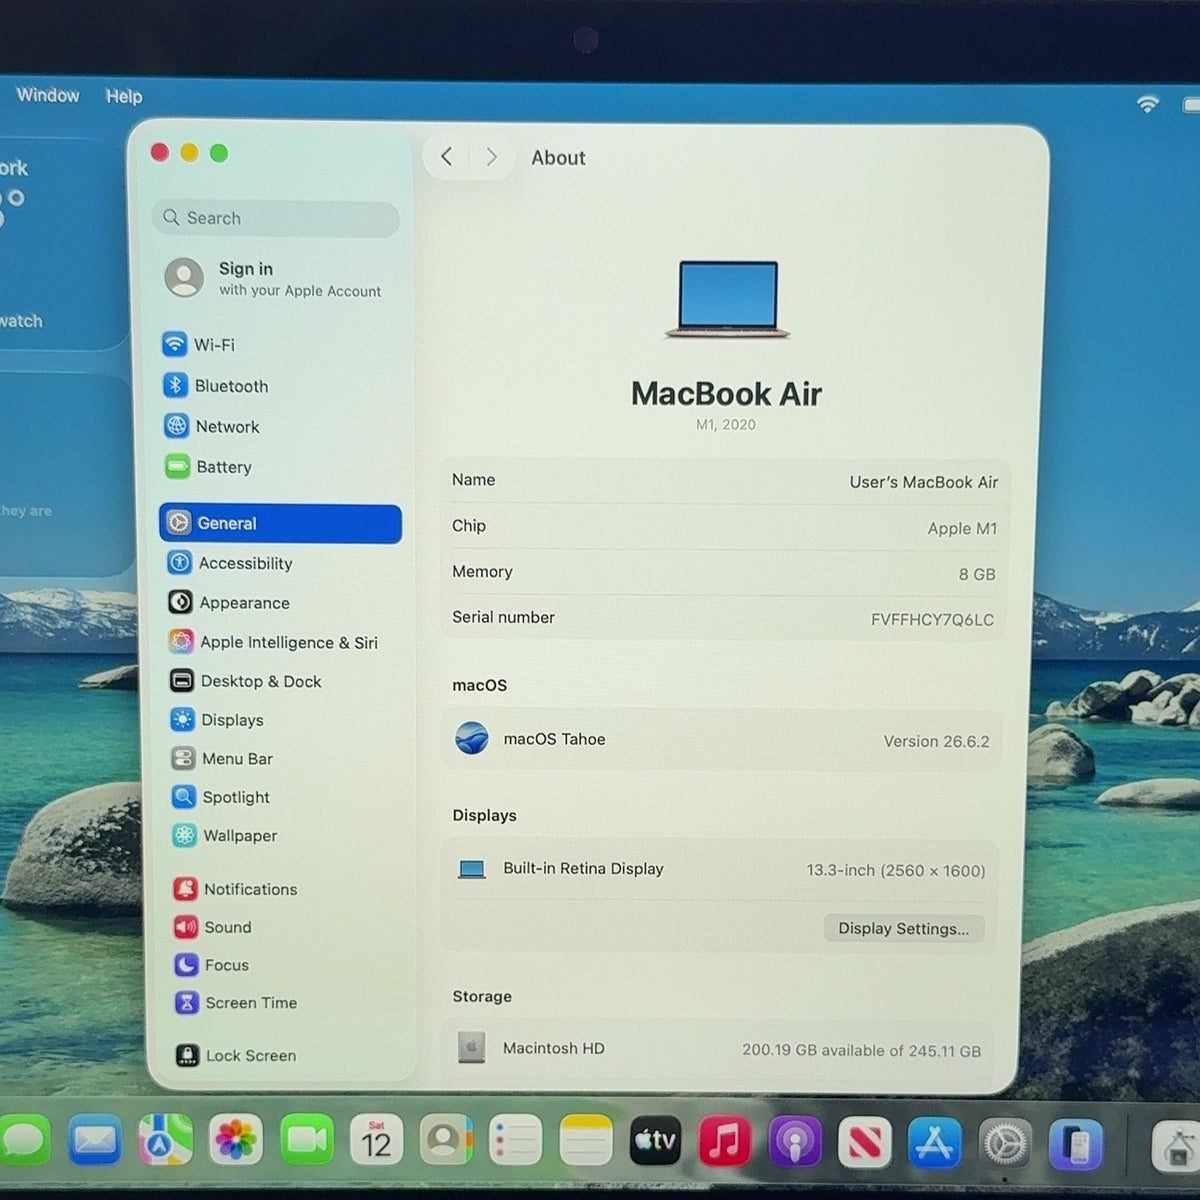The height and width of the screenshot is (1200, 1200).
Task: Open Contacts from the Dock
Action: point(446,1141)
